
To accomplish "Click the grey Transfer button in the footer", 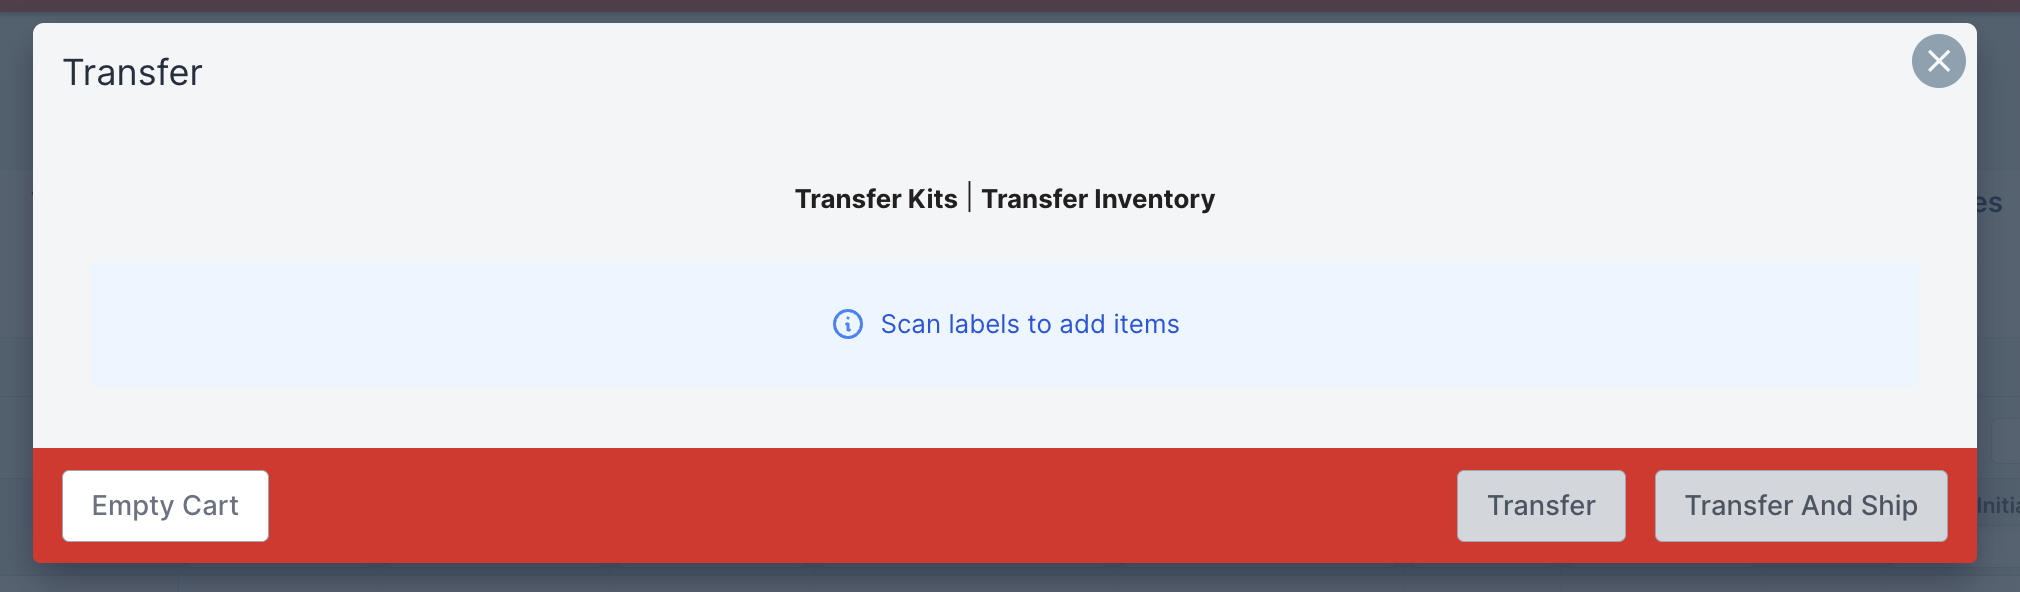I will 1541,506.
